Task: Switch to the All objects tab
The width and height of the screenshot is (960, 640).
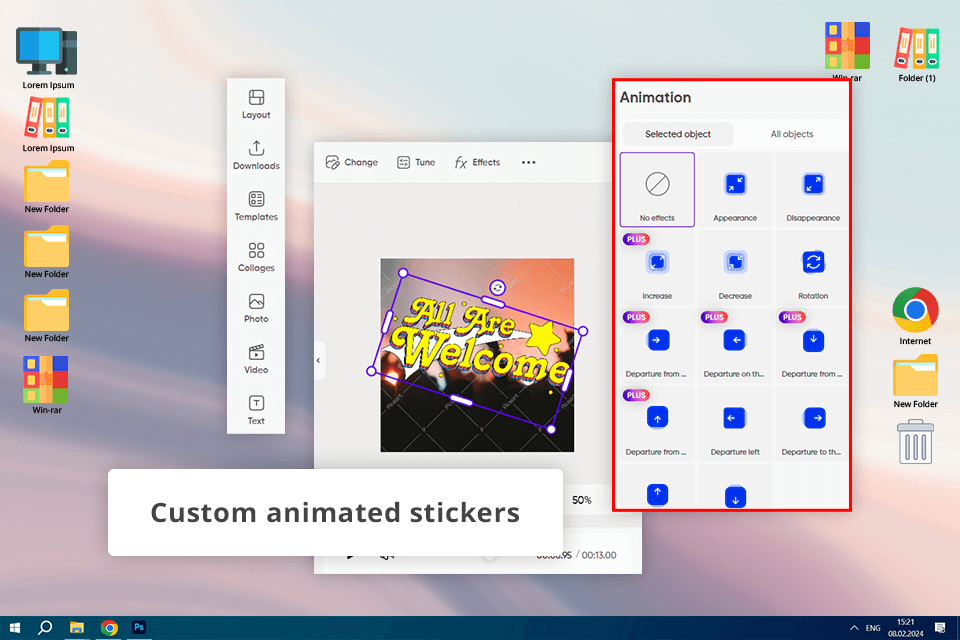Action: [792, 134]
